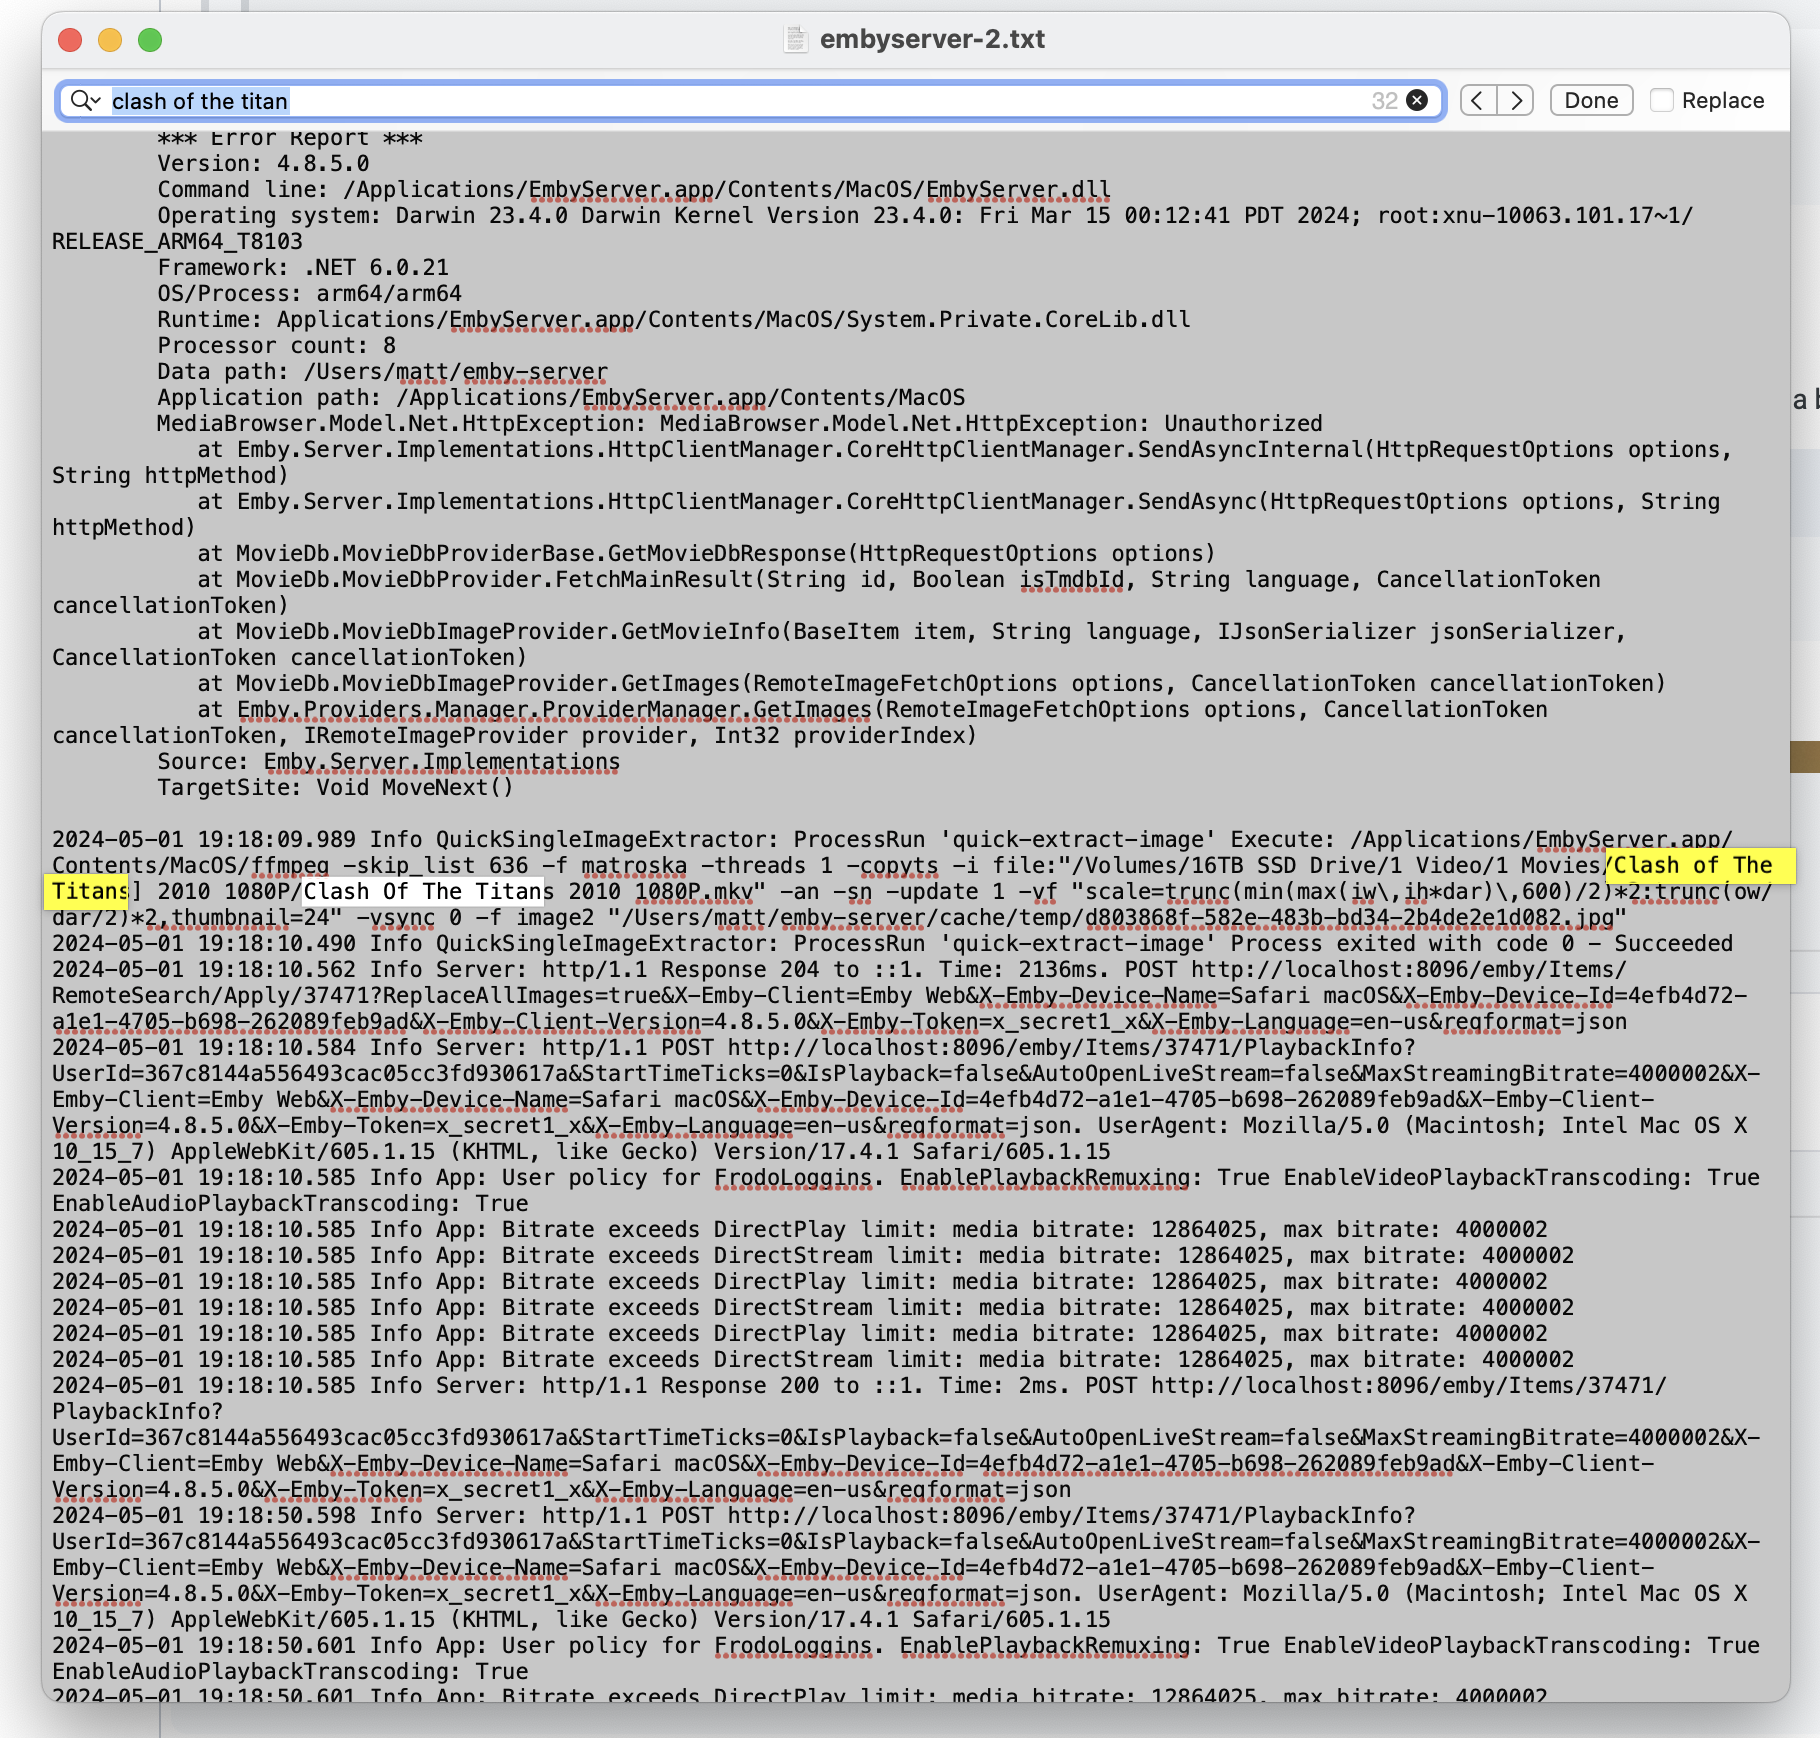This screenshot has width=1820, height=1738.
Task: Click 'Process exited with code 0 - Succeeded'
Action: 1482,943
